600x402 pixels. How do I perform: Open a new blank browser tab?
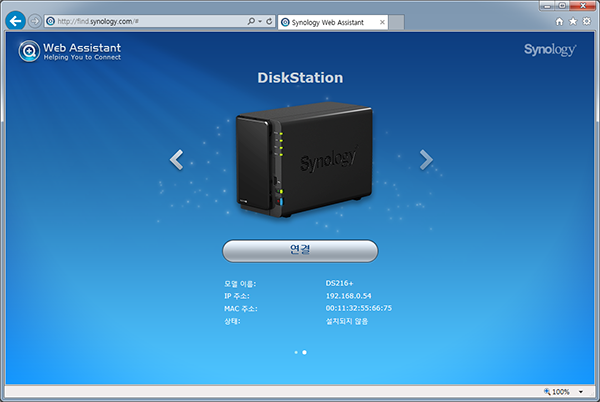pos(396,23)
